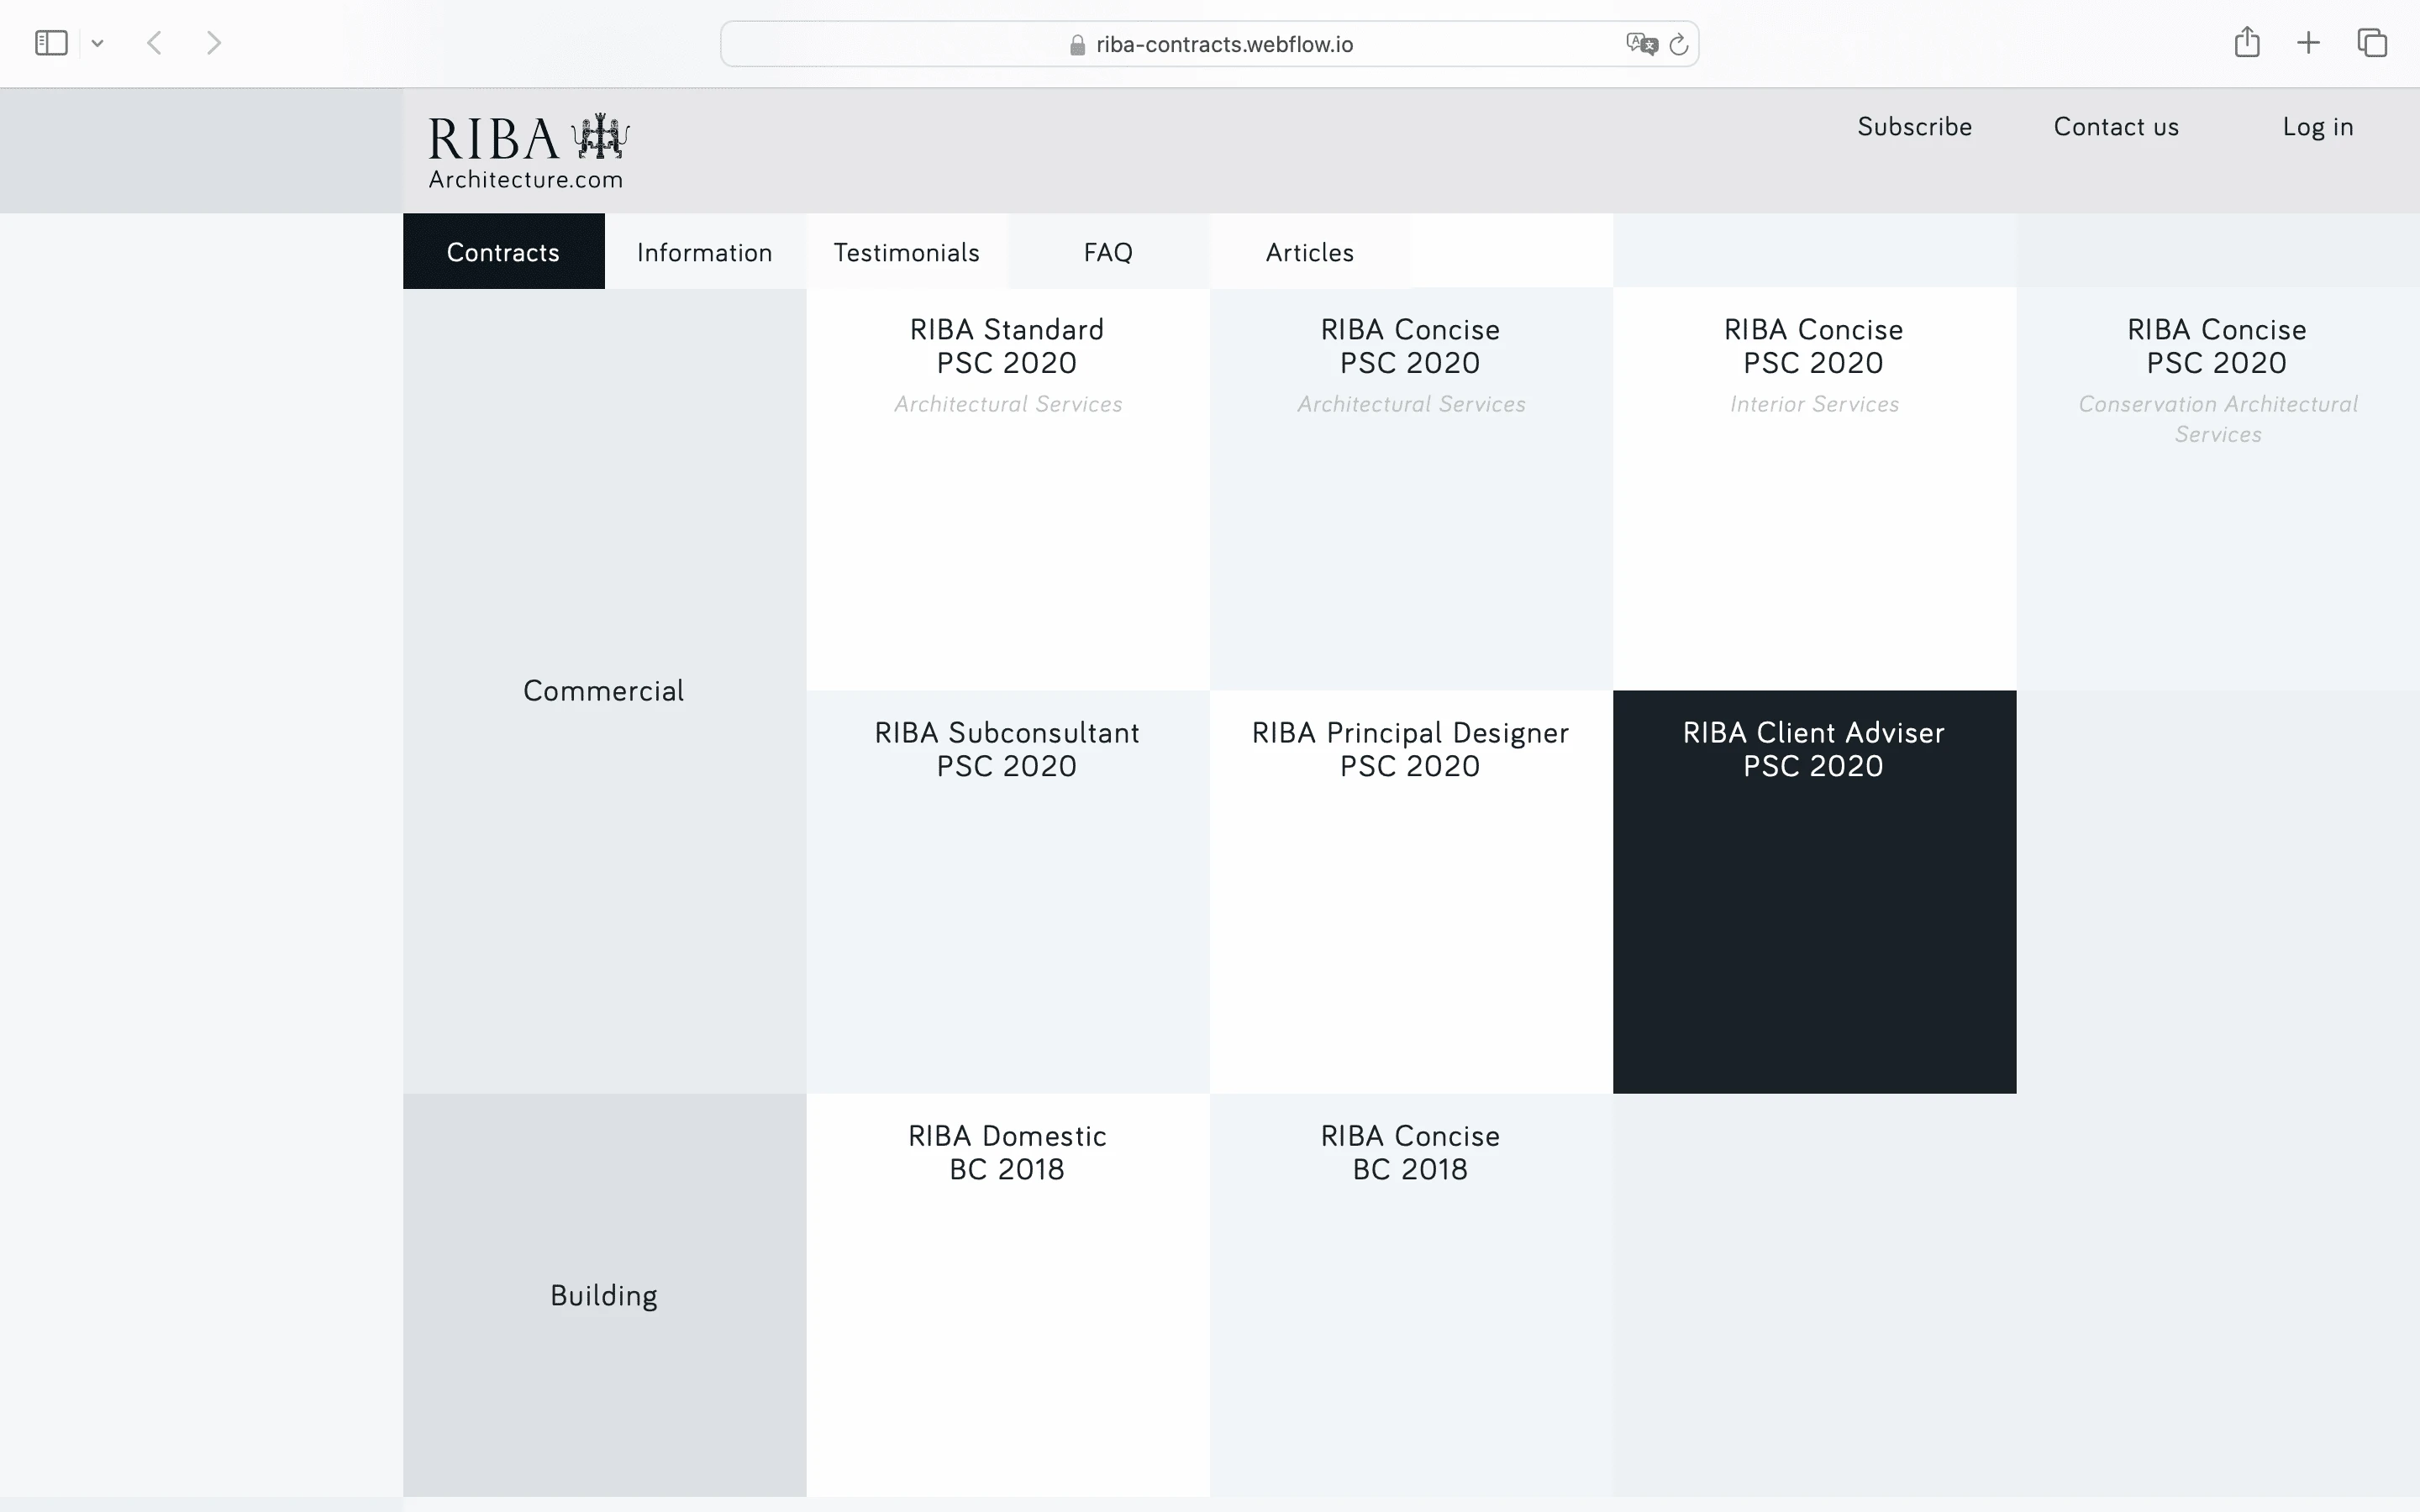The image size is (2420, 1512).
Task: Click the Log in link
Action: coord(2317,127)
